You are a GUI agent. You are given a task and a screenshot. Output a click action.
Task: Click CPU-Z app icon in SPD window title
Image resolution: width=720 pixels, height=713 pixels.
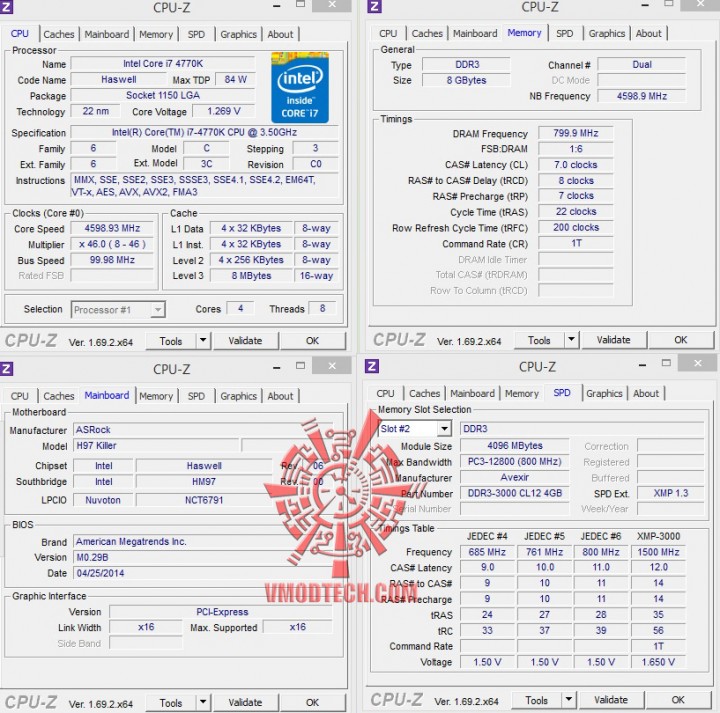tap(371, 366)
